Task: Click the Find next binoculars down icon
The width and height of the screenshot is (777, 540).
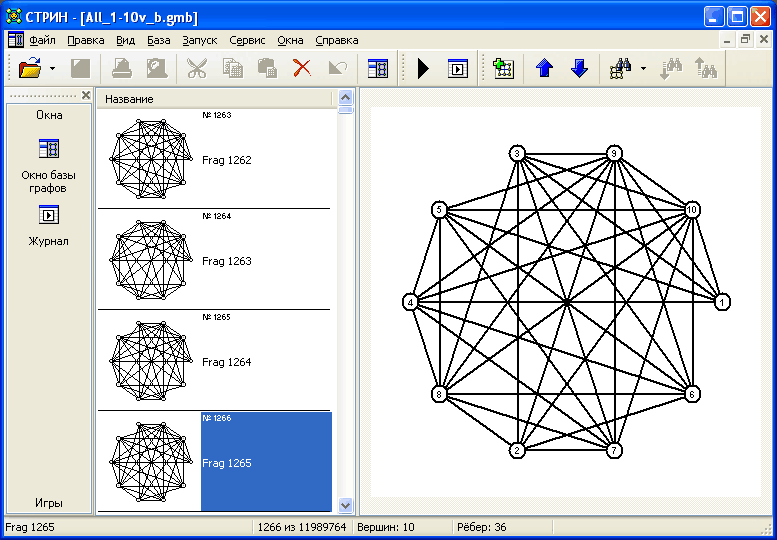Action: [671, 68]
